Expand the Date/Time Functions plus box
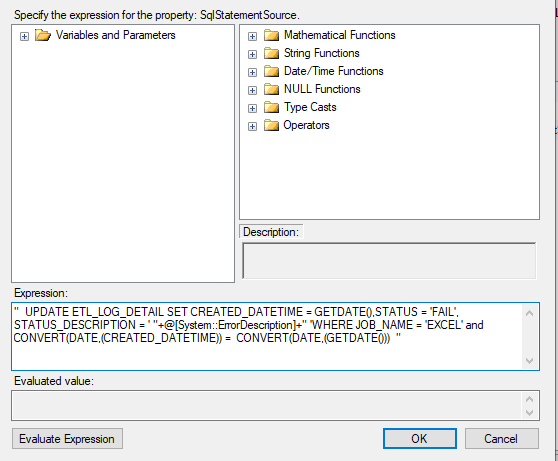 pyautogui.click(x=252, y=72)
